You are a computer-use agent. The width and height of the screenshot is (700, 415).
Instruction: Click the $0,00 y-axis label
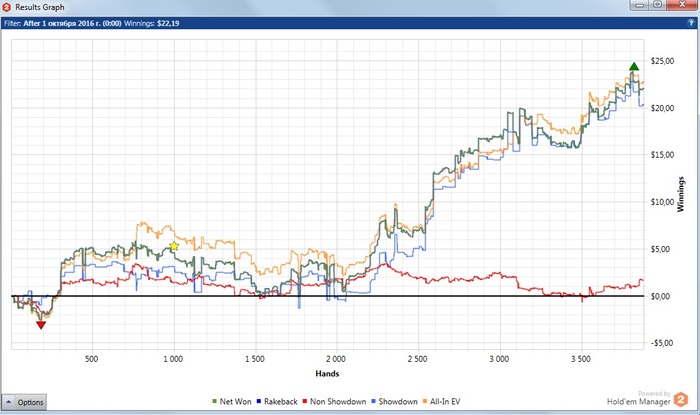click(x=661, y=296)
